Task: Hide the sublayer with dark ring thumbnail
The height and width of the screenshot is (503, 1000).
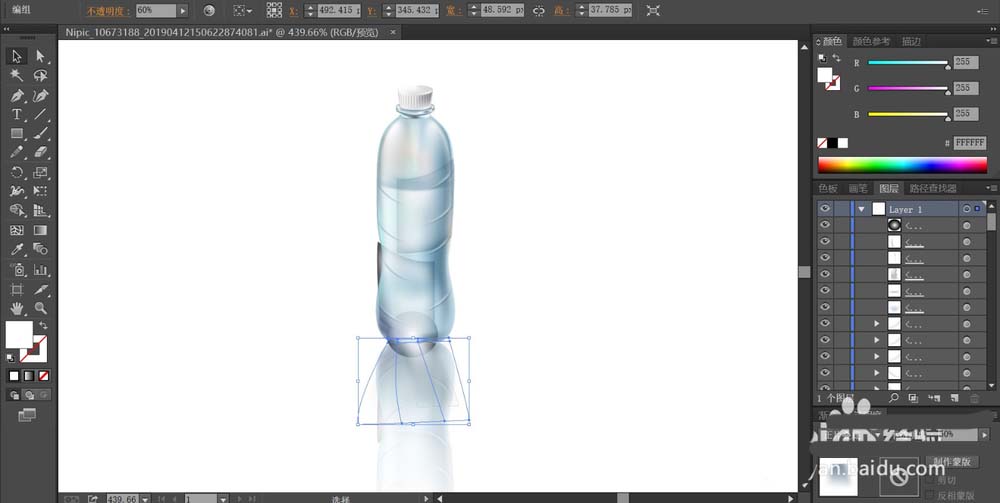Action: 825,224
